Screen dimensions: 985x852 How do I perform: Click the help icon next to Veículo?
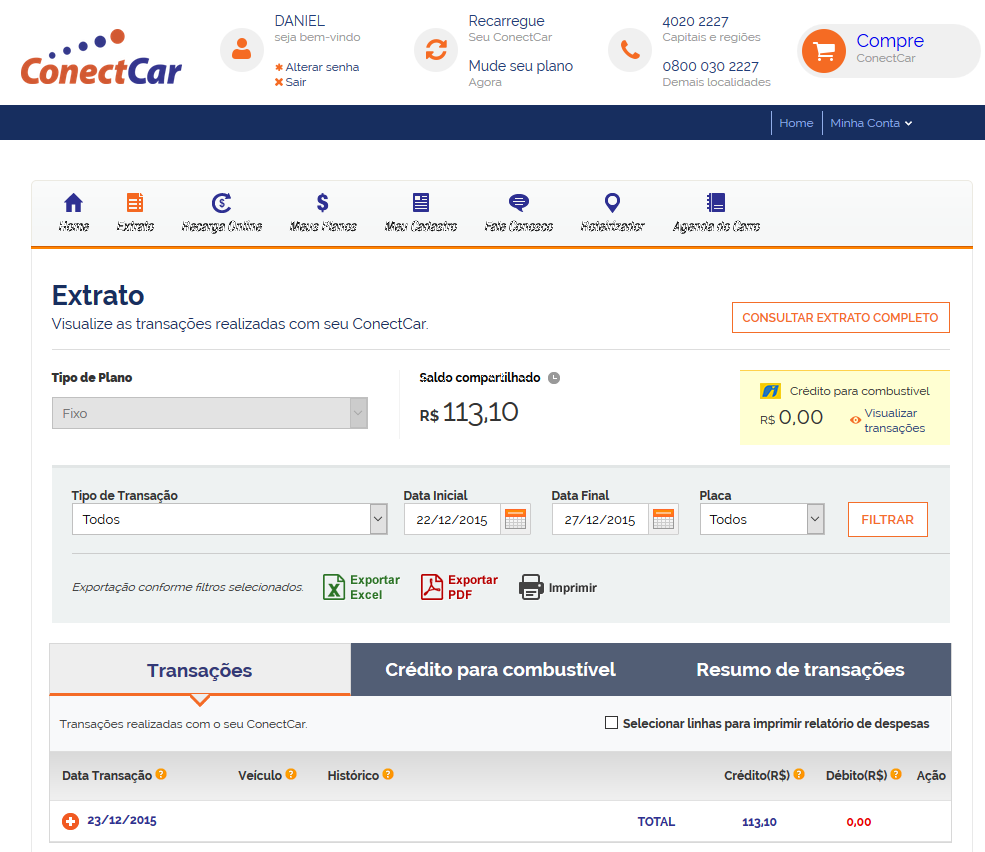[291, 774]
